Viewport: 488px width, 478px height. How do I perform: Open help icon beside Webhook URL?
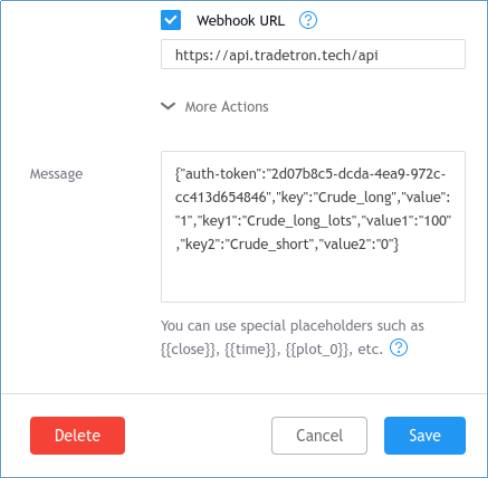(308, 20)
